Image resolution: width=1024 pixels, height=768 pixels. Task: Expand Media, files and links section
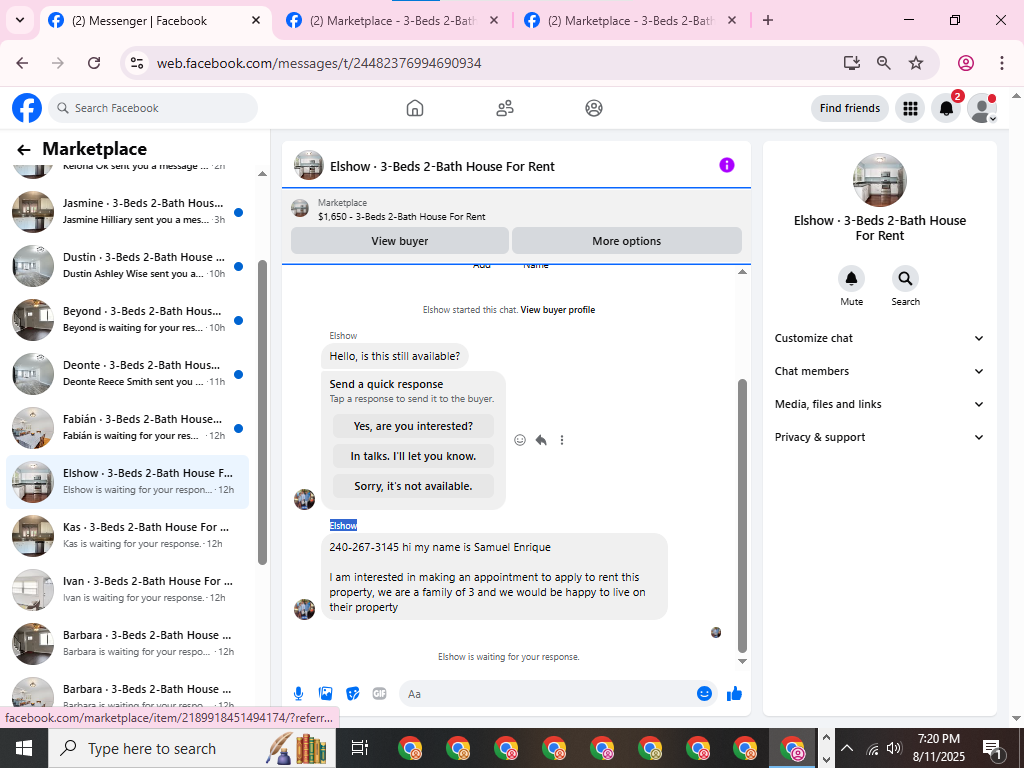879,404
